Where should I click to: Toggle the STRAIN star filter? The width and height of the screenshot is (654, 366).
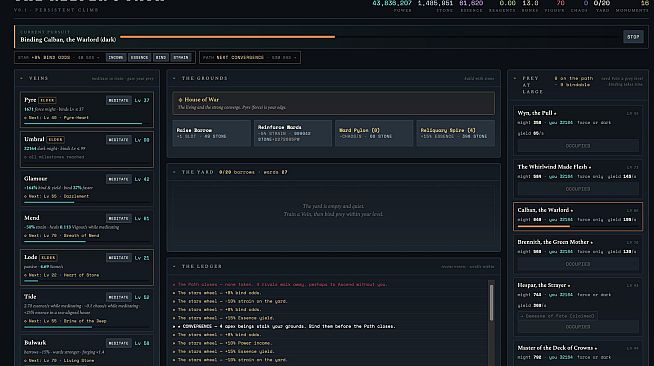181,58
